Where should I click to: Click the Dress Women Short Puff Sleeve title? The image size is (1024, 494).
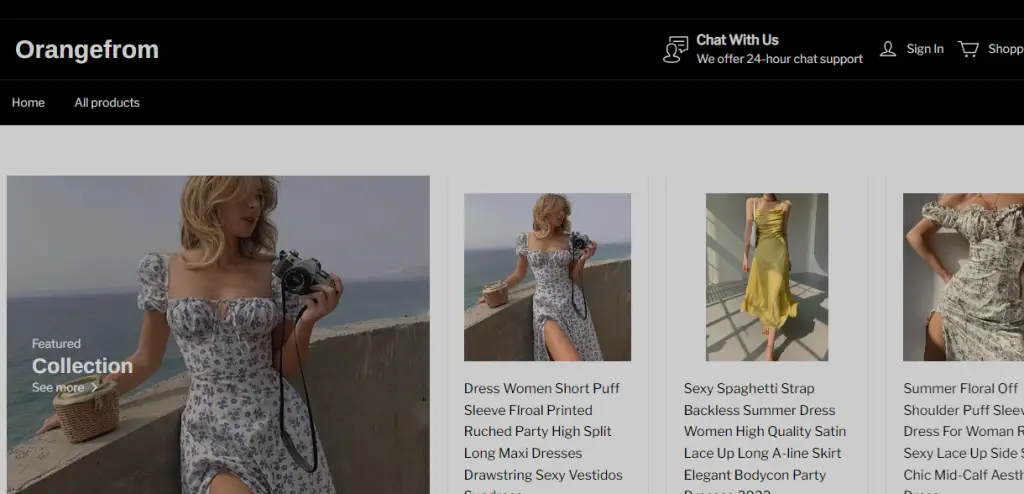point(543,438)
